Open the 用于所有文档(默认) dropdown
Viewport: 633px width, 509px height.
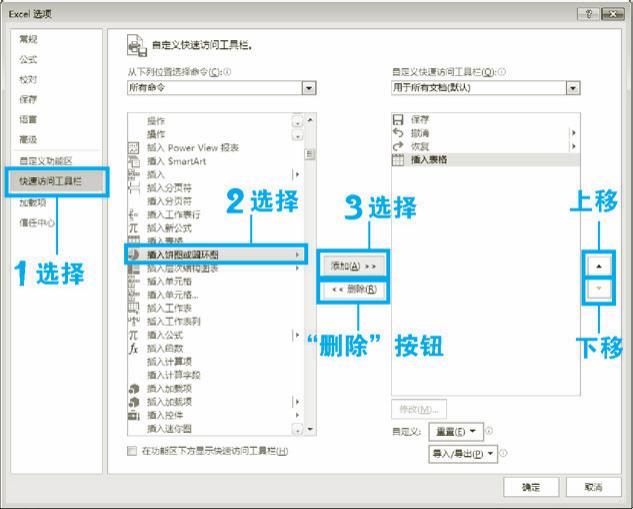coord(573,88)
